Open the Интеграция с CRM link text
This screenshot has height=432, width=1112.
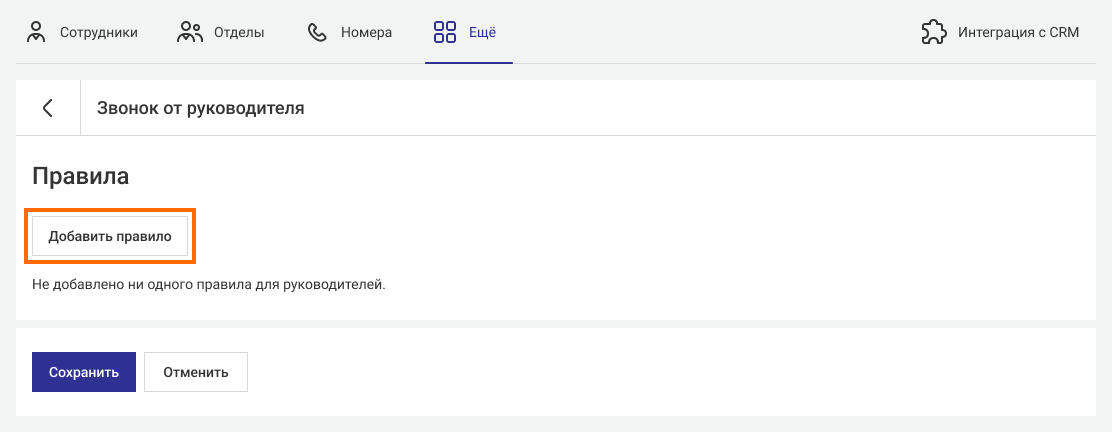pyautogui.click(x=1018, y=32)
